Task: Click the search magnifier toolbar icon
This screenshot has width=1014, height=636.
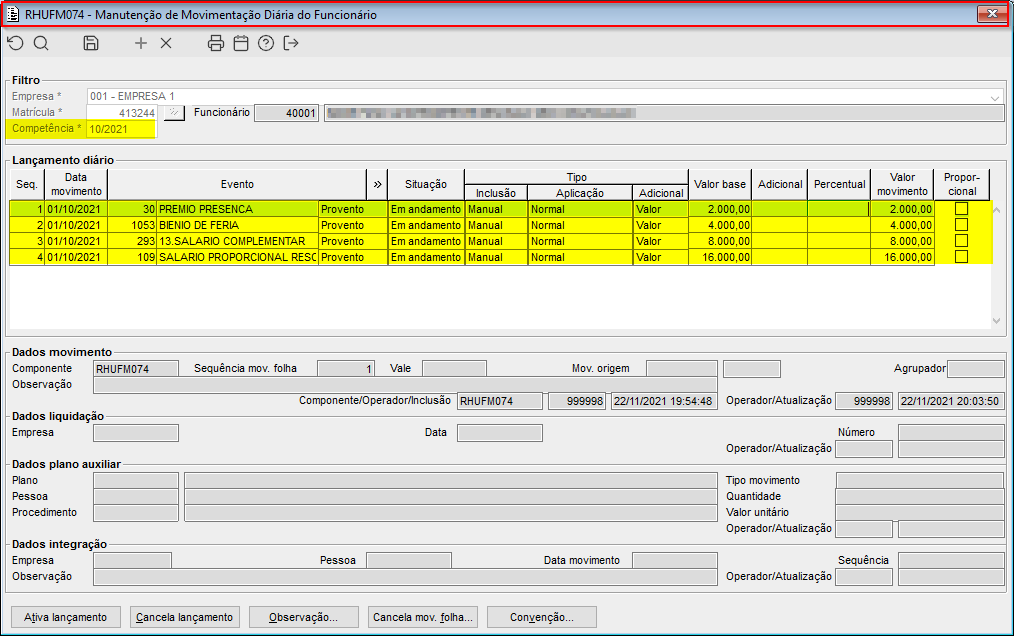Action: [41, 43]
